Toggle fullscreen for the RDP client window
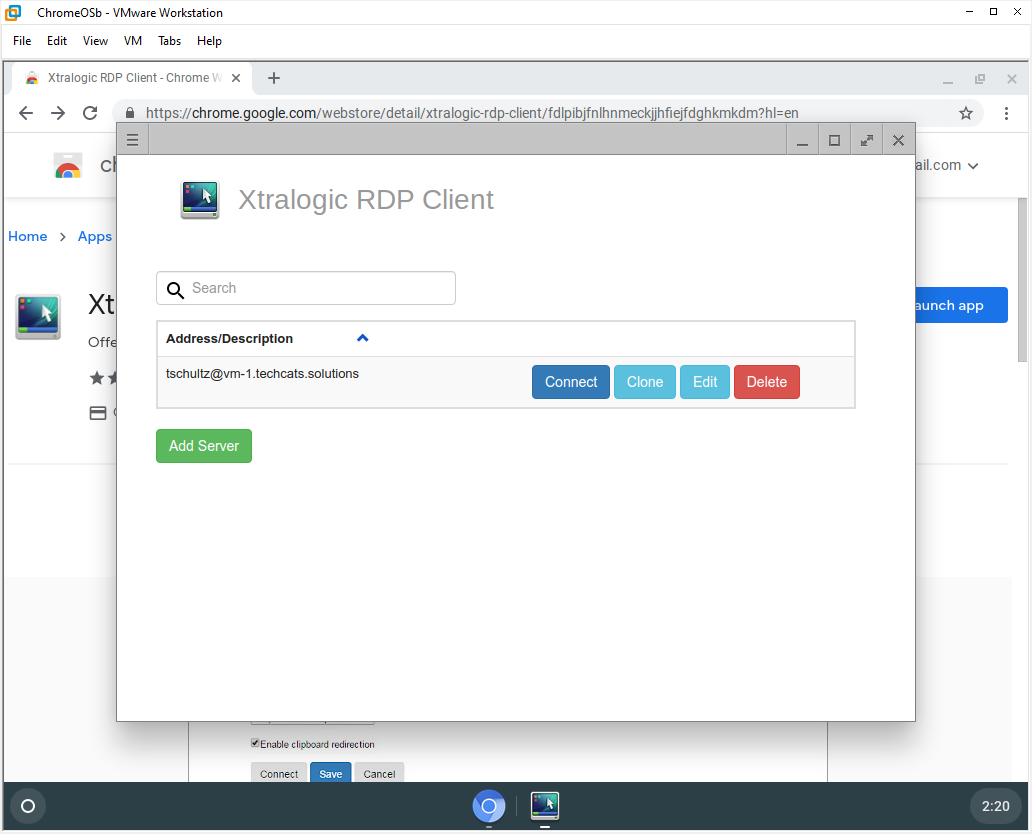The height and width of the screenshot is (834, 1032). tap(867, 140)
